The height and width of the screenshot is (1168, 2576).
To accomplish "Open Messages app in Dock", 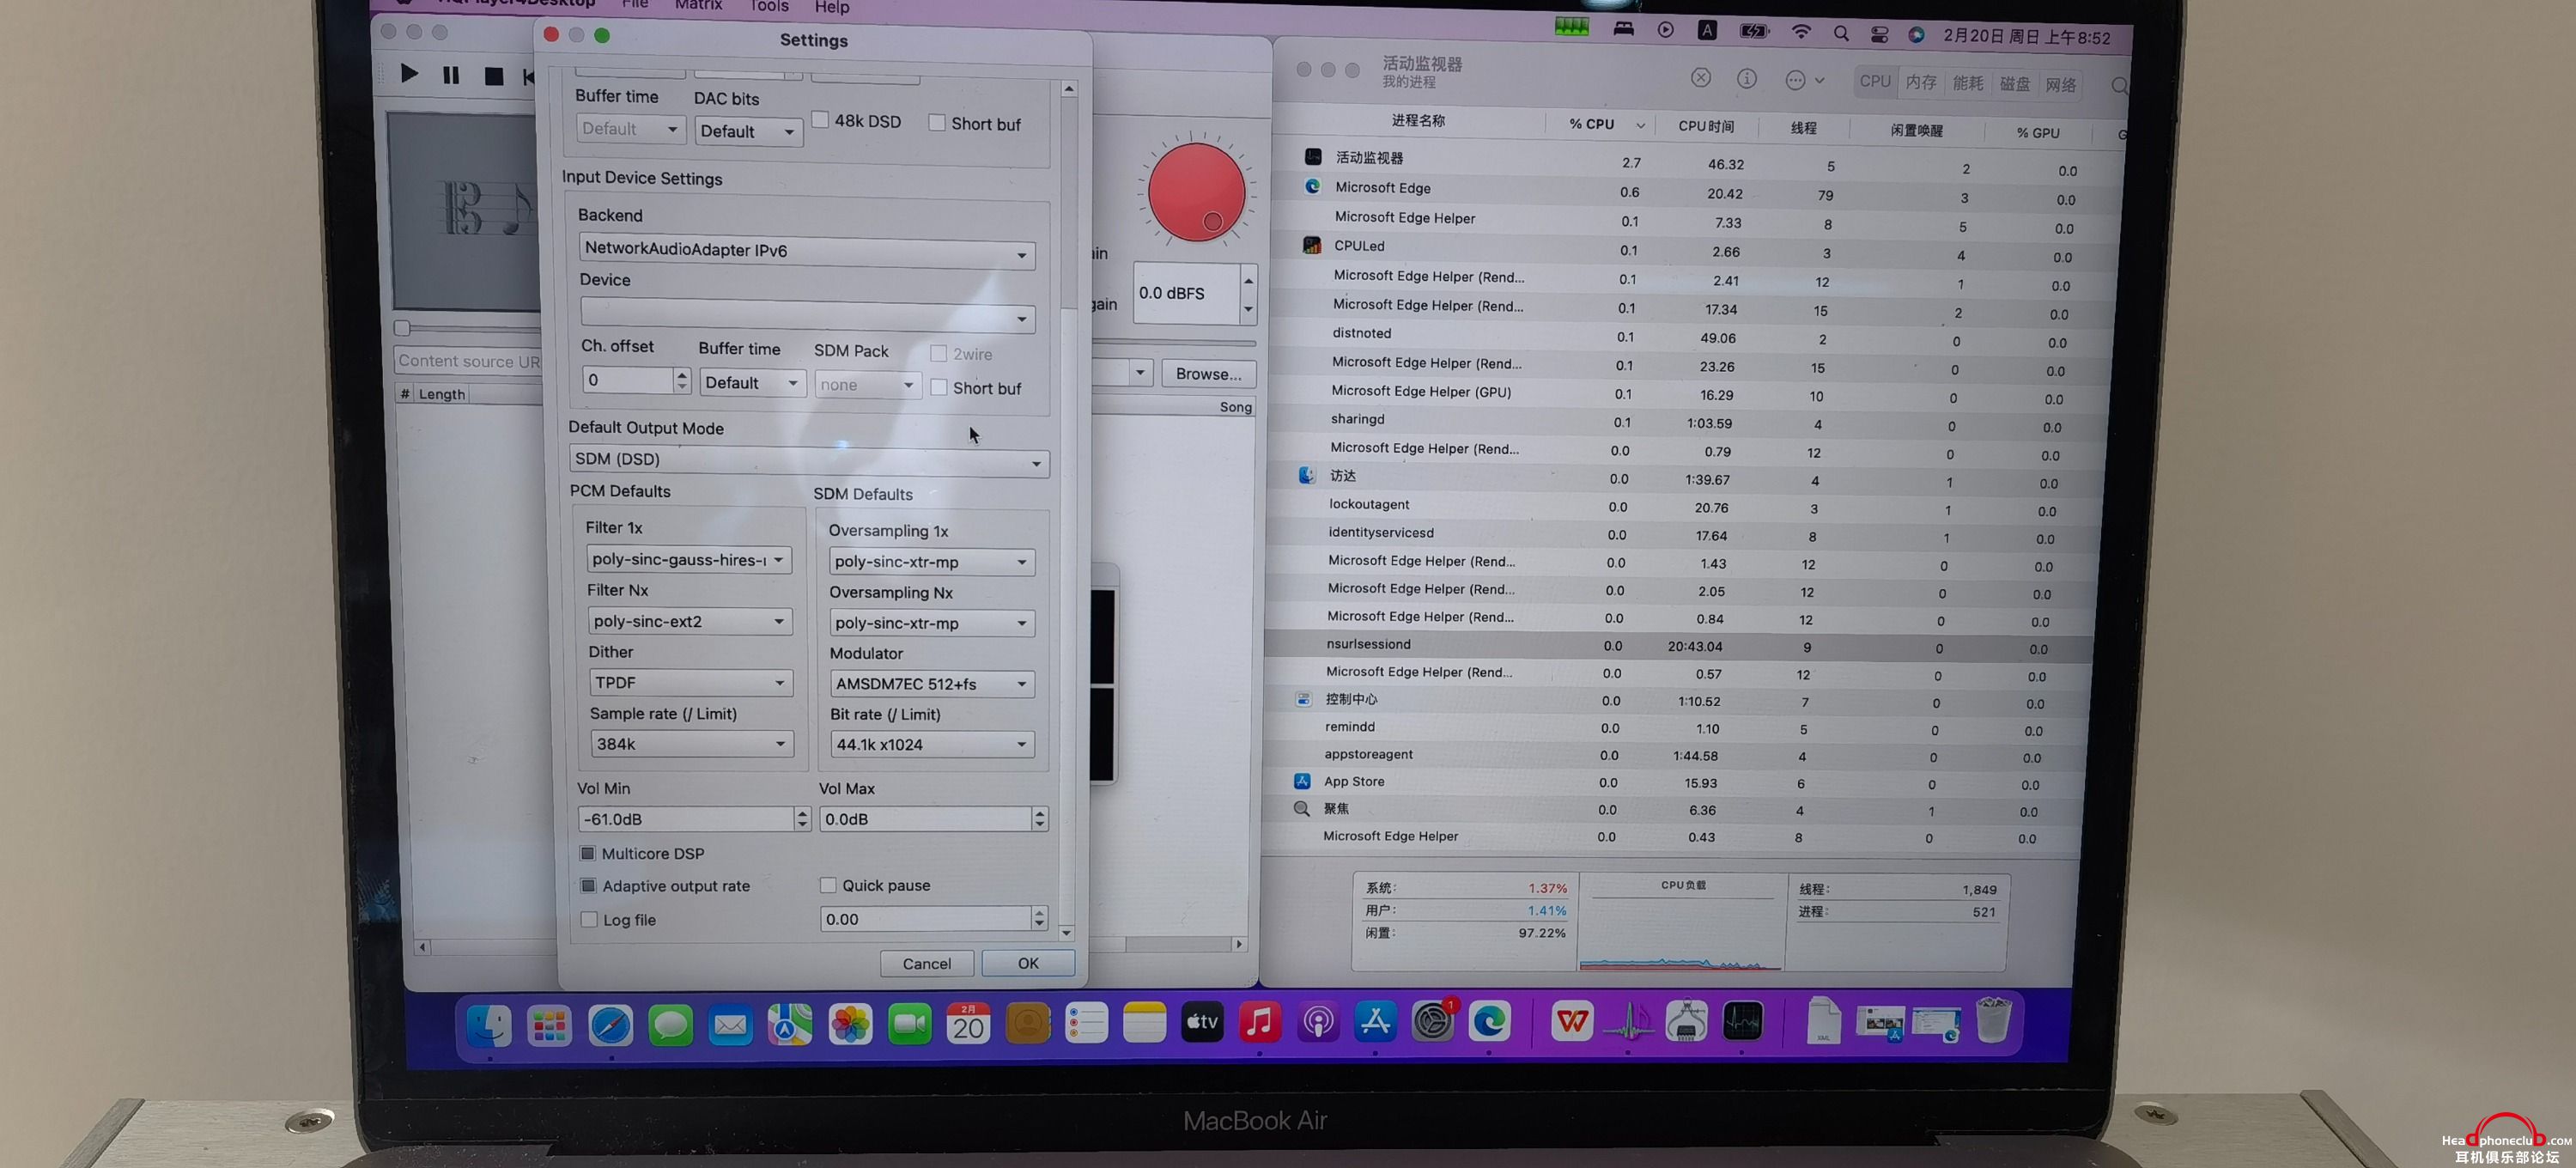I will pyautogui.click(x=670, y=1025).
